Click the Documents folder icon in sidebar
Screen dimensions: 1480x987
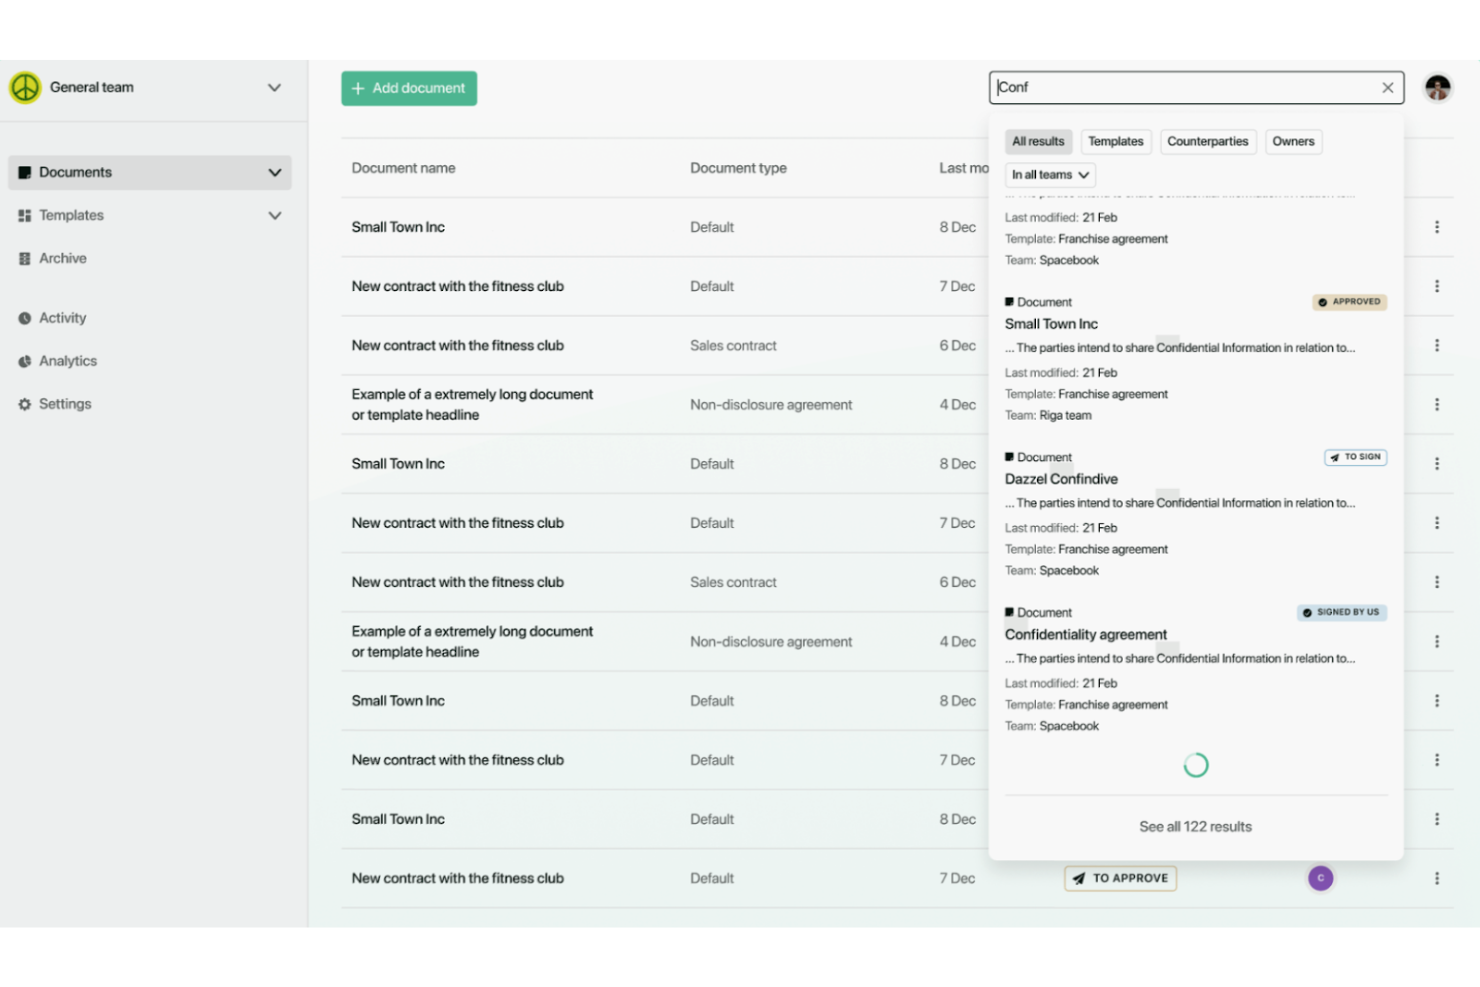pyautogui.click(x=24, y=172)
